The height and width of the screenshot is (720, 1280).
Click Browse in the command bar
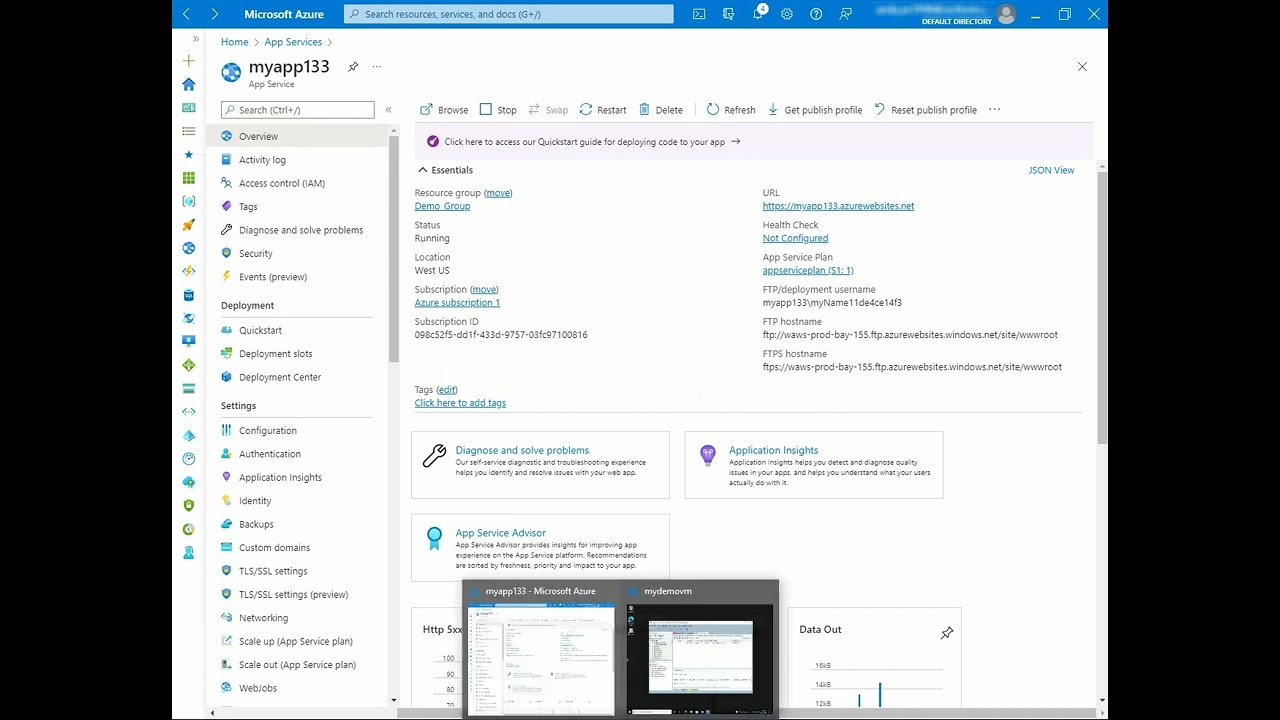click(x=444, y=110)
